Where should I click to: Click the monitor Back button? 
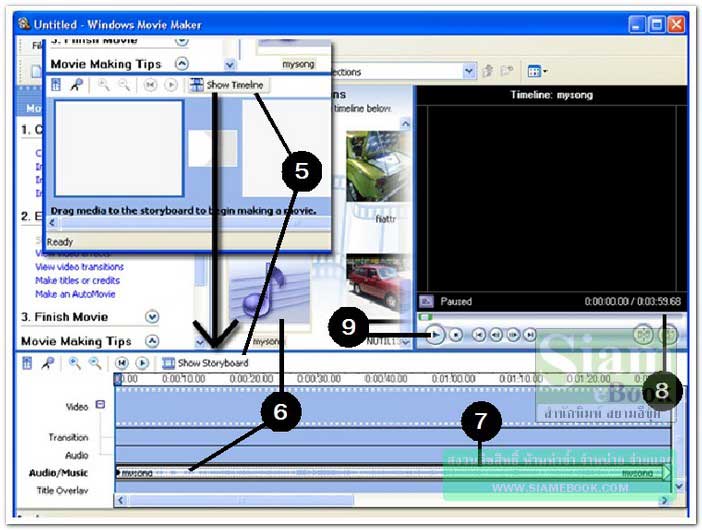coord(479,335)
